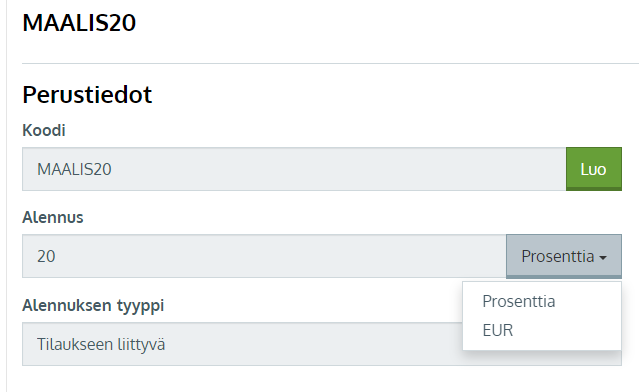Click the Koodi field label

click(44, 130)
